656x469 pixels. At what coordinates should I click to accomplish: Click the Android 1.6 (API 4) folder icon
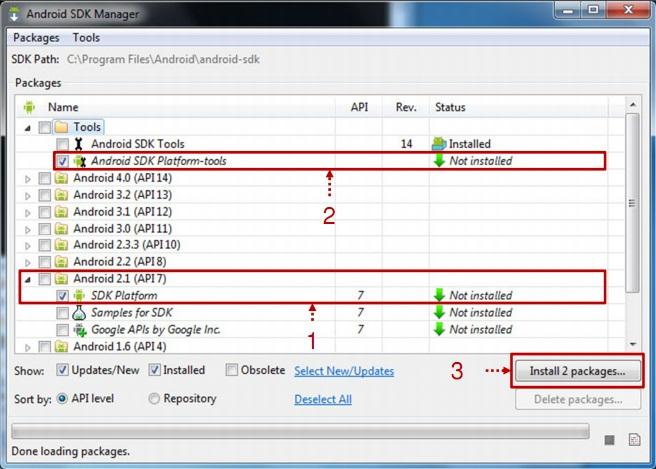[x=62, y=346]
